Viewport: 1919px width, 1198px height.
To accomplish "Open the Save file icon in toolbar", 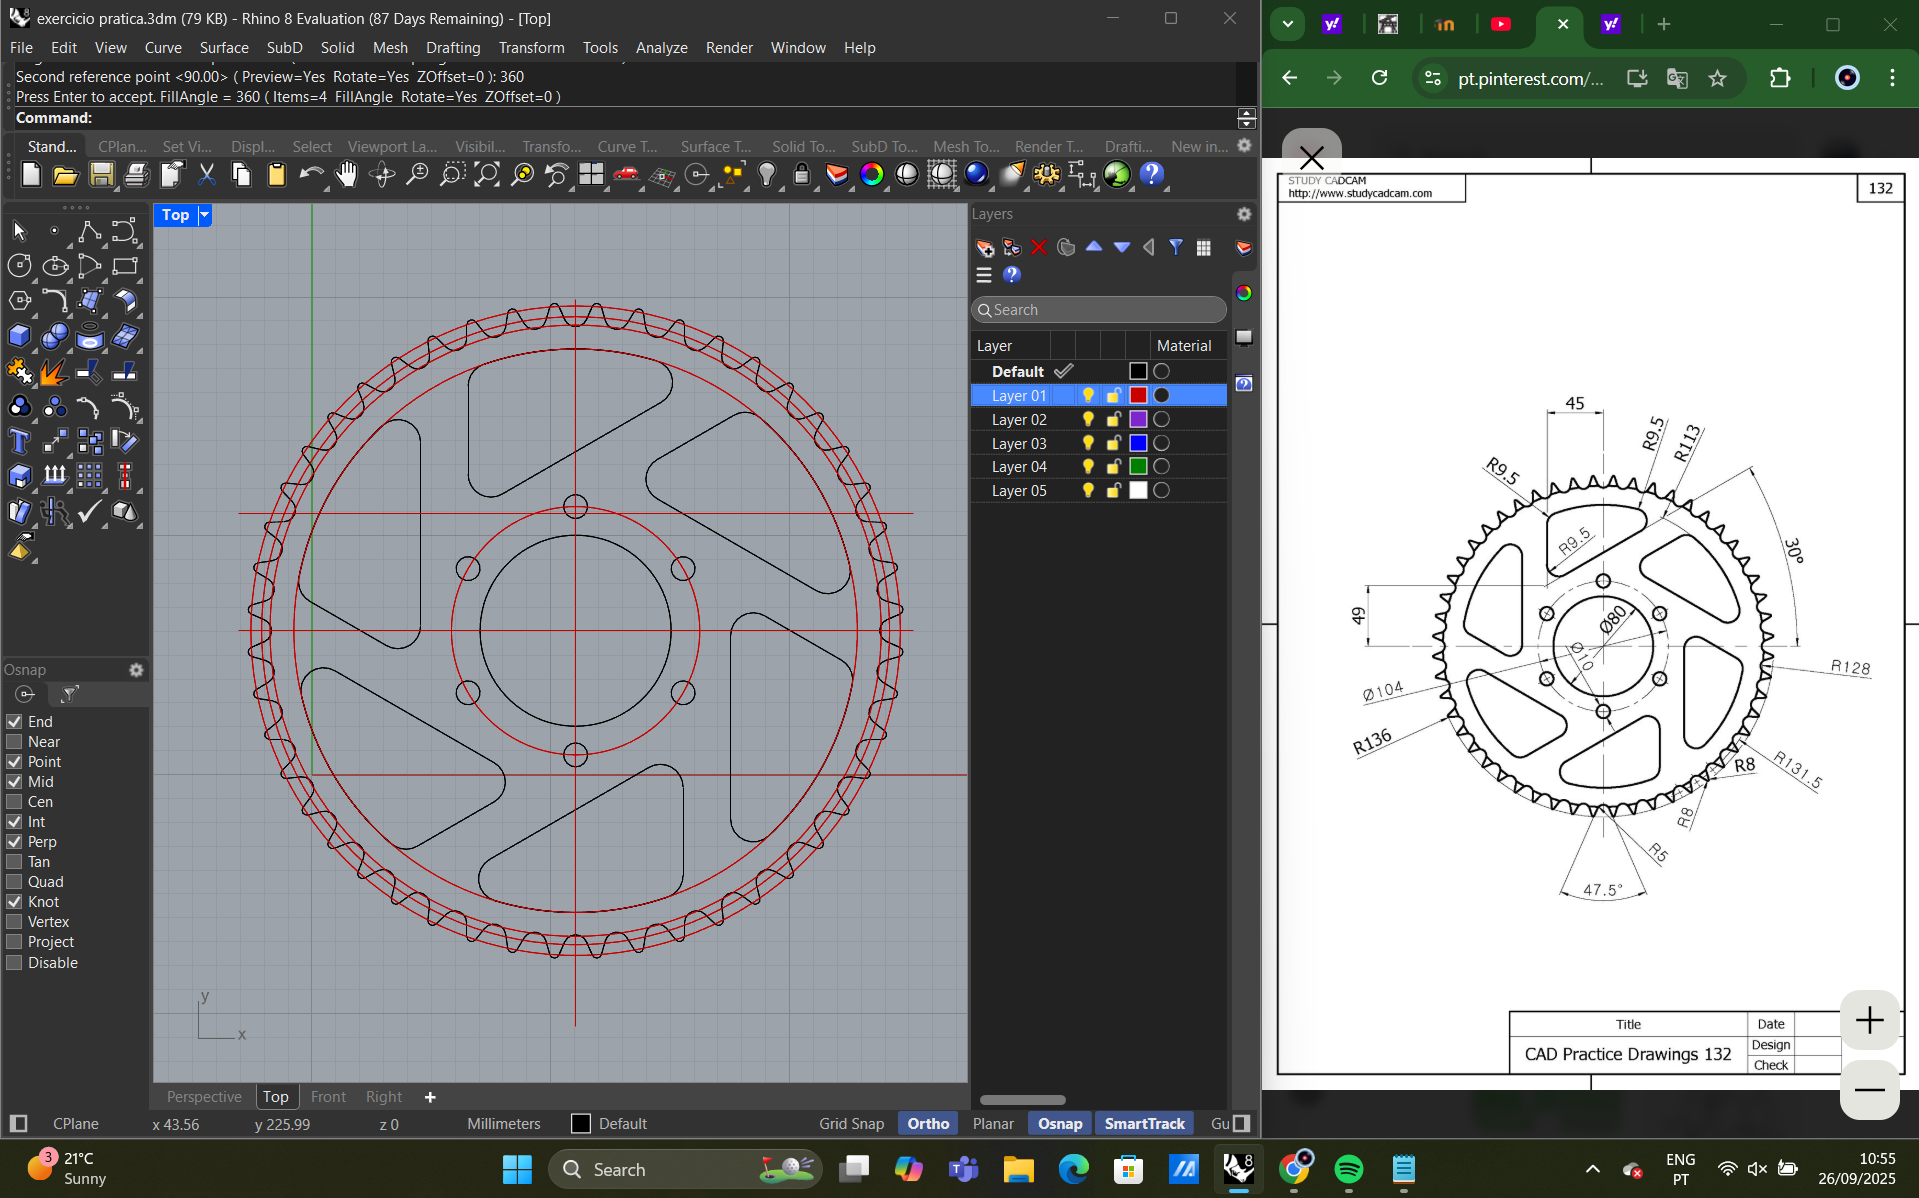I will 101,175.
